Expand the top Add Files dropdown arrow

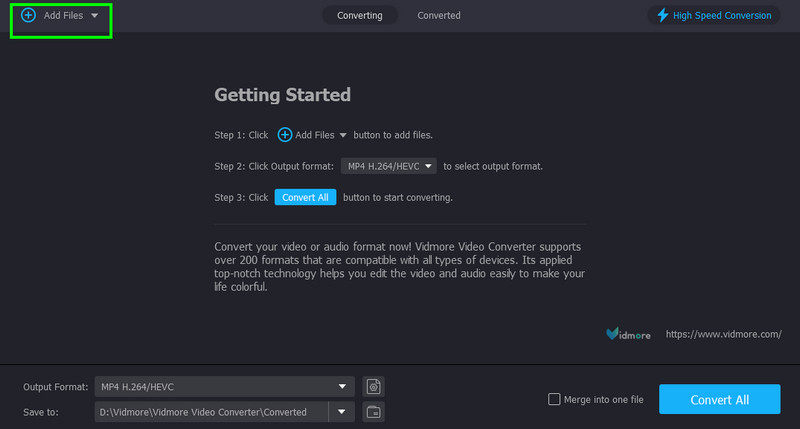pos(94,16)
